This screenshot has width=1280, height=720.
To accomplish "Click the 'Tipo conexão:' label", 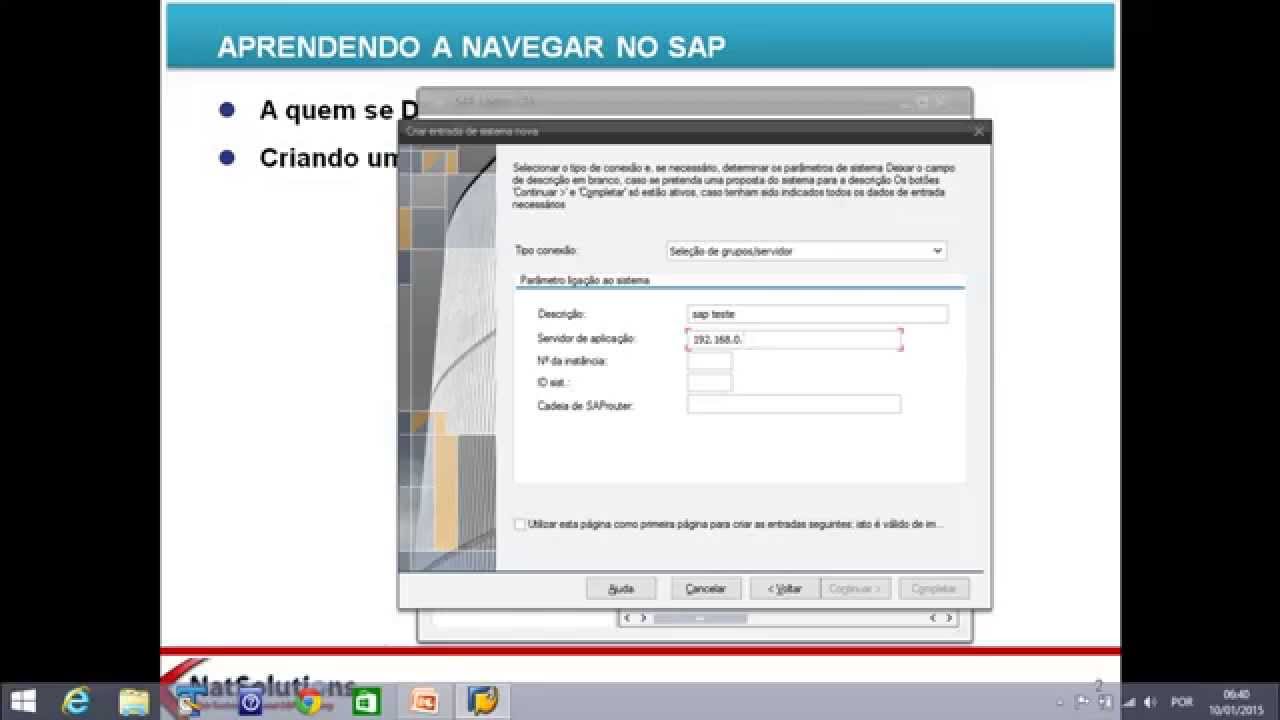I will (x=546, y=250).
